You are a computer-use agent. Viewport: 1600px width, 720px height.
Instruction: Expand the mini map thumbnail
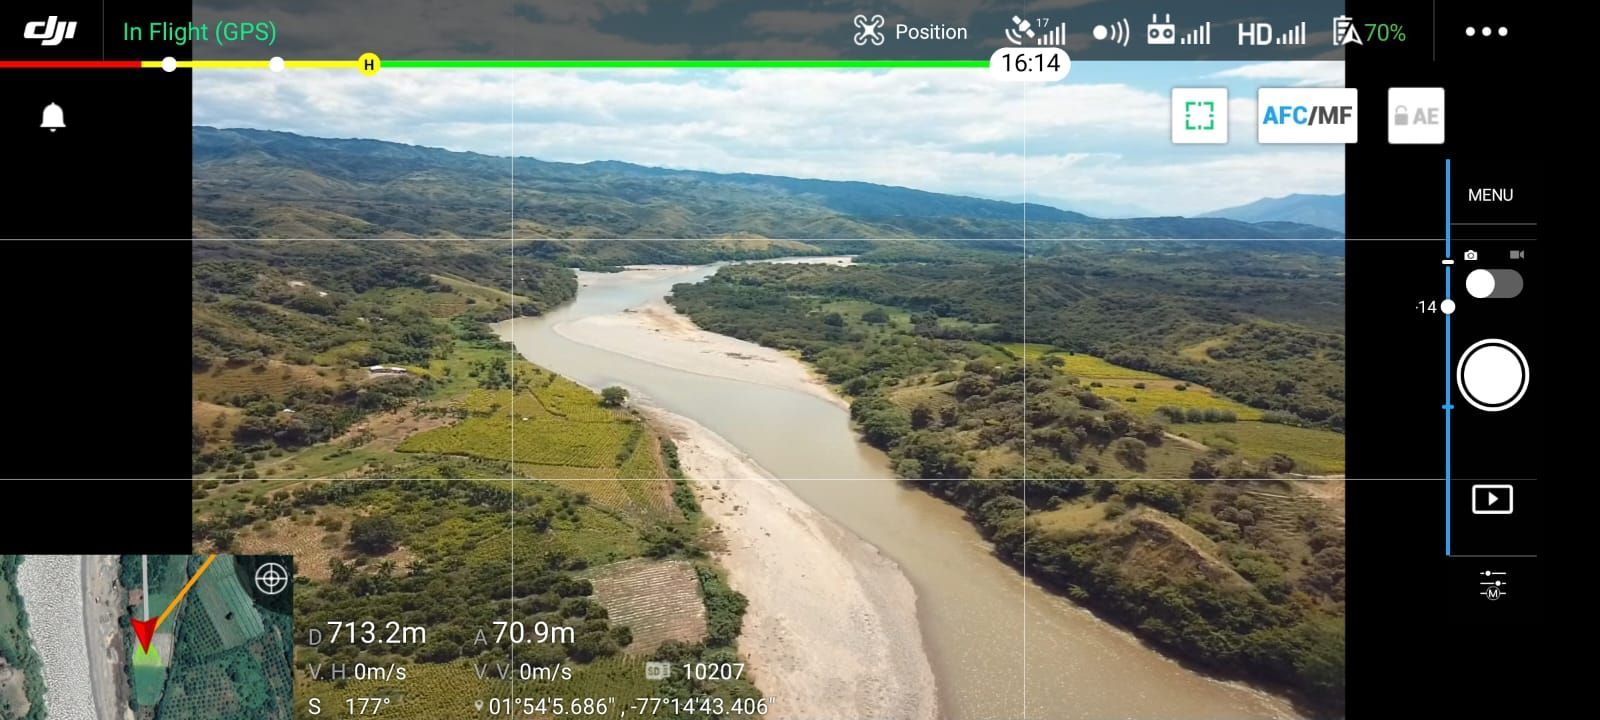pyautogui.click(x=146, y=637)
